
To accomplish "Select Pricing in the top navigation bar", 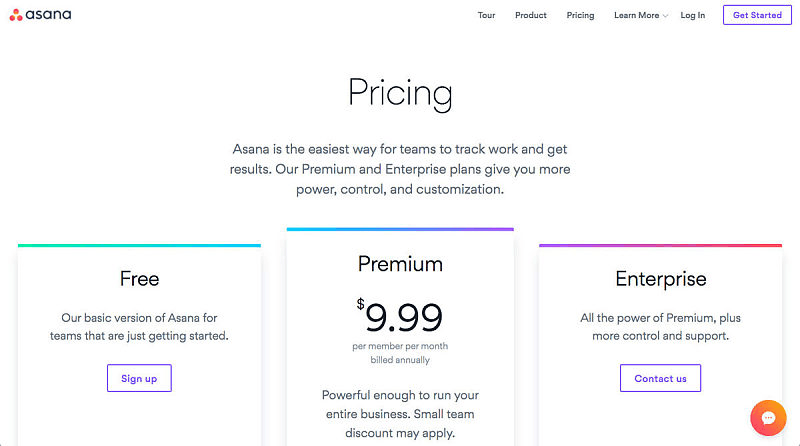I will click(x=580, y=16).
